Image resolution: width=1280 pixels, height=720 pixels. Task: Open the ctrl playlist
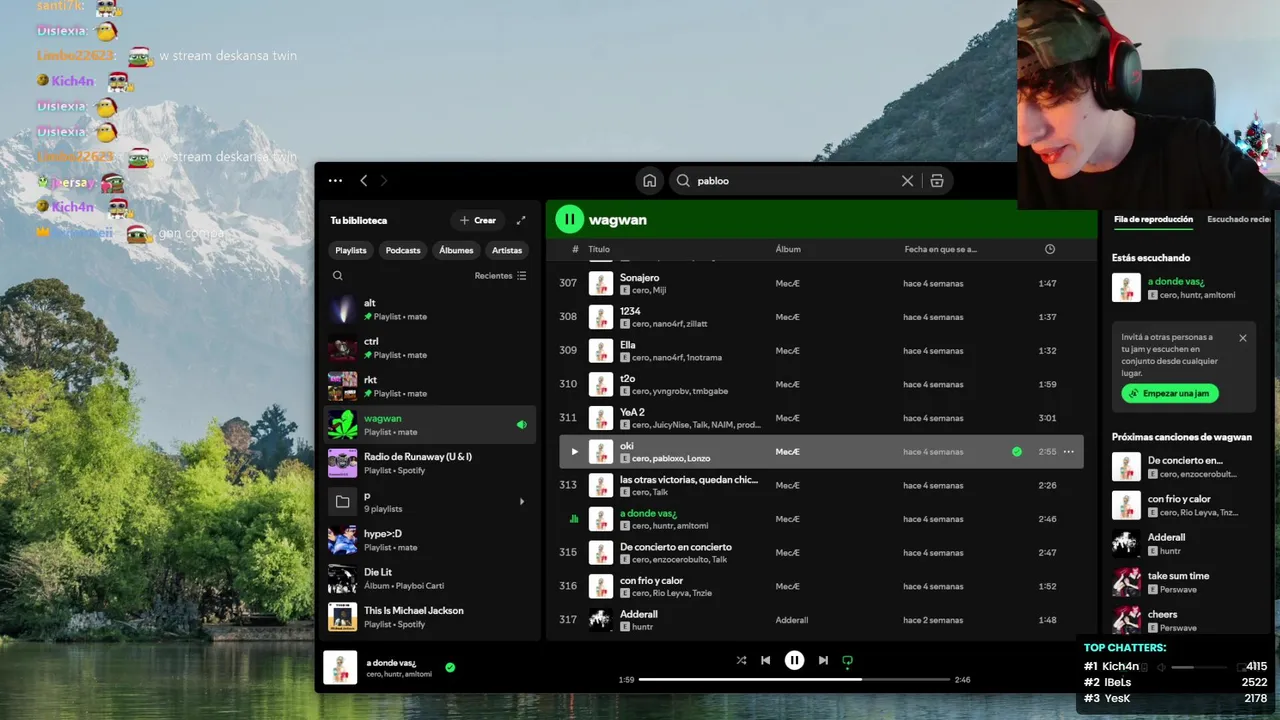[431, 348]
